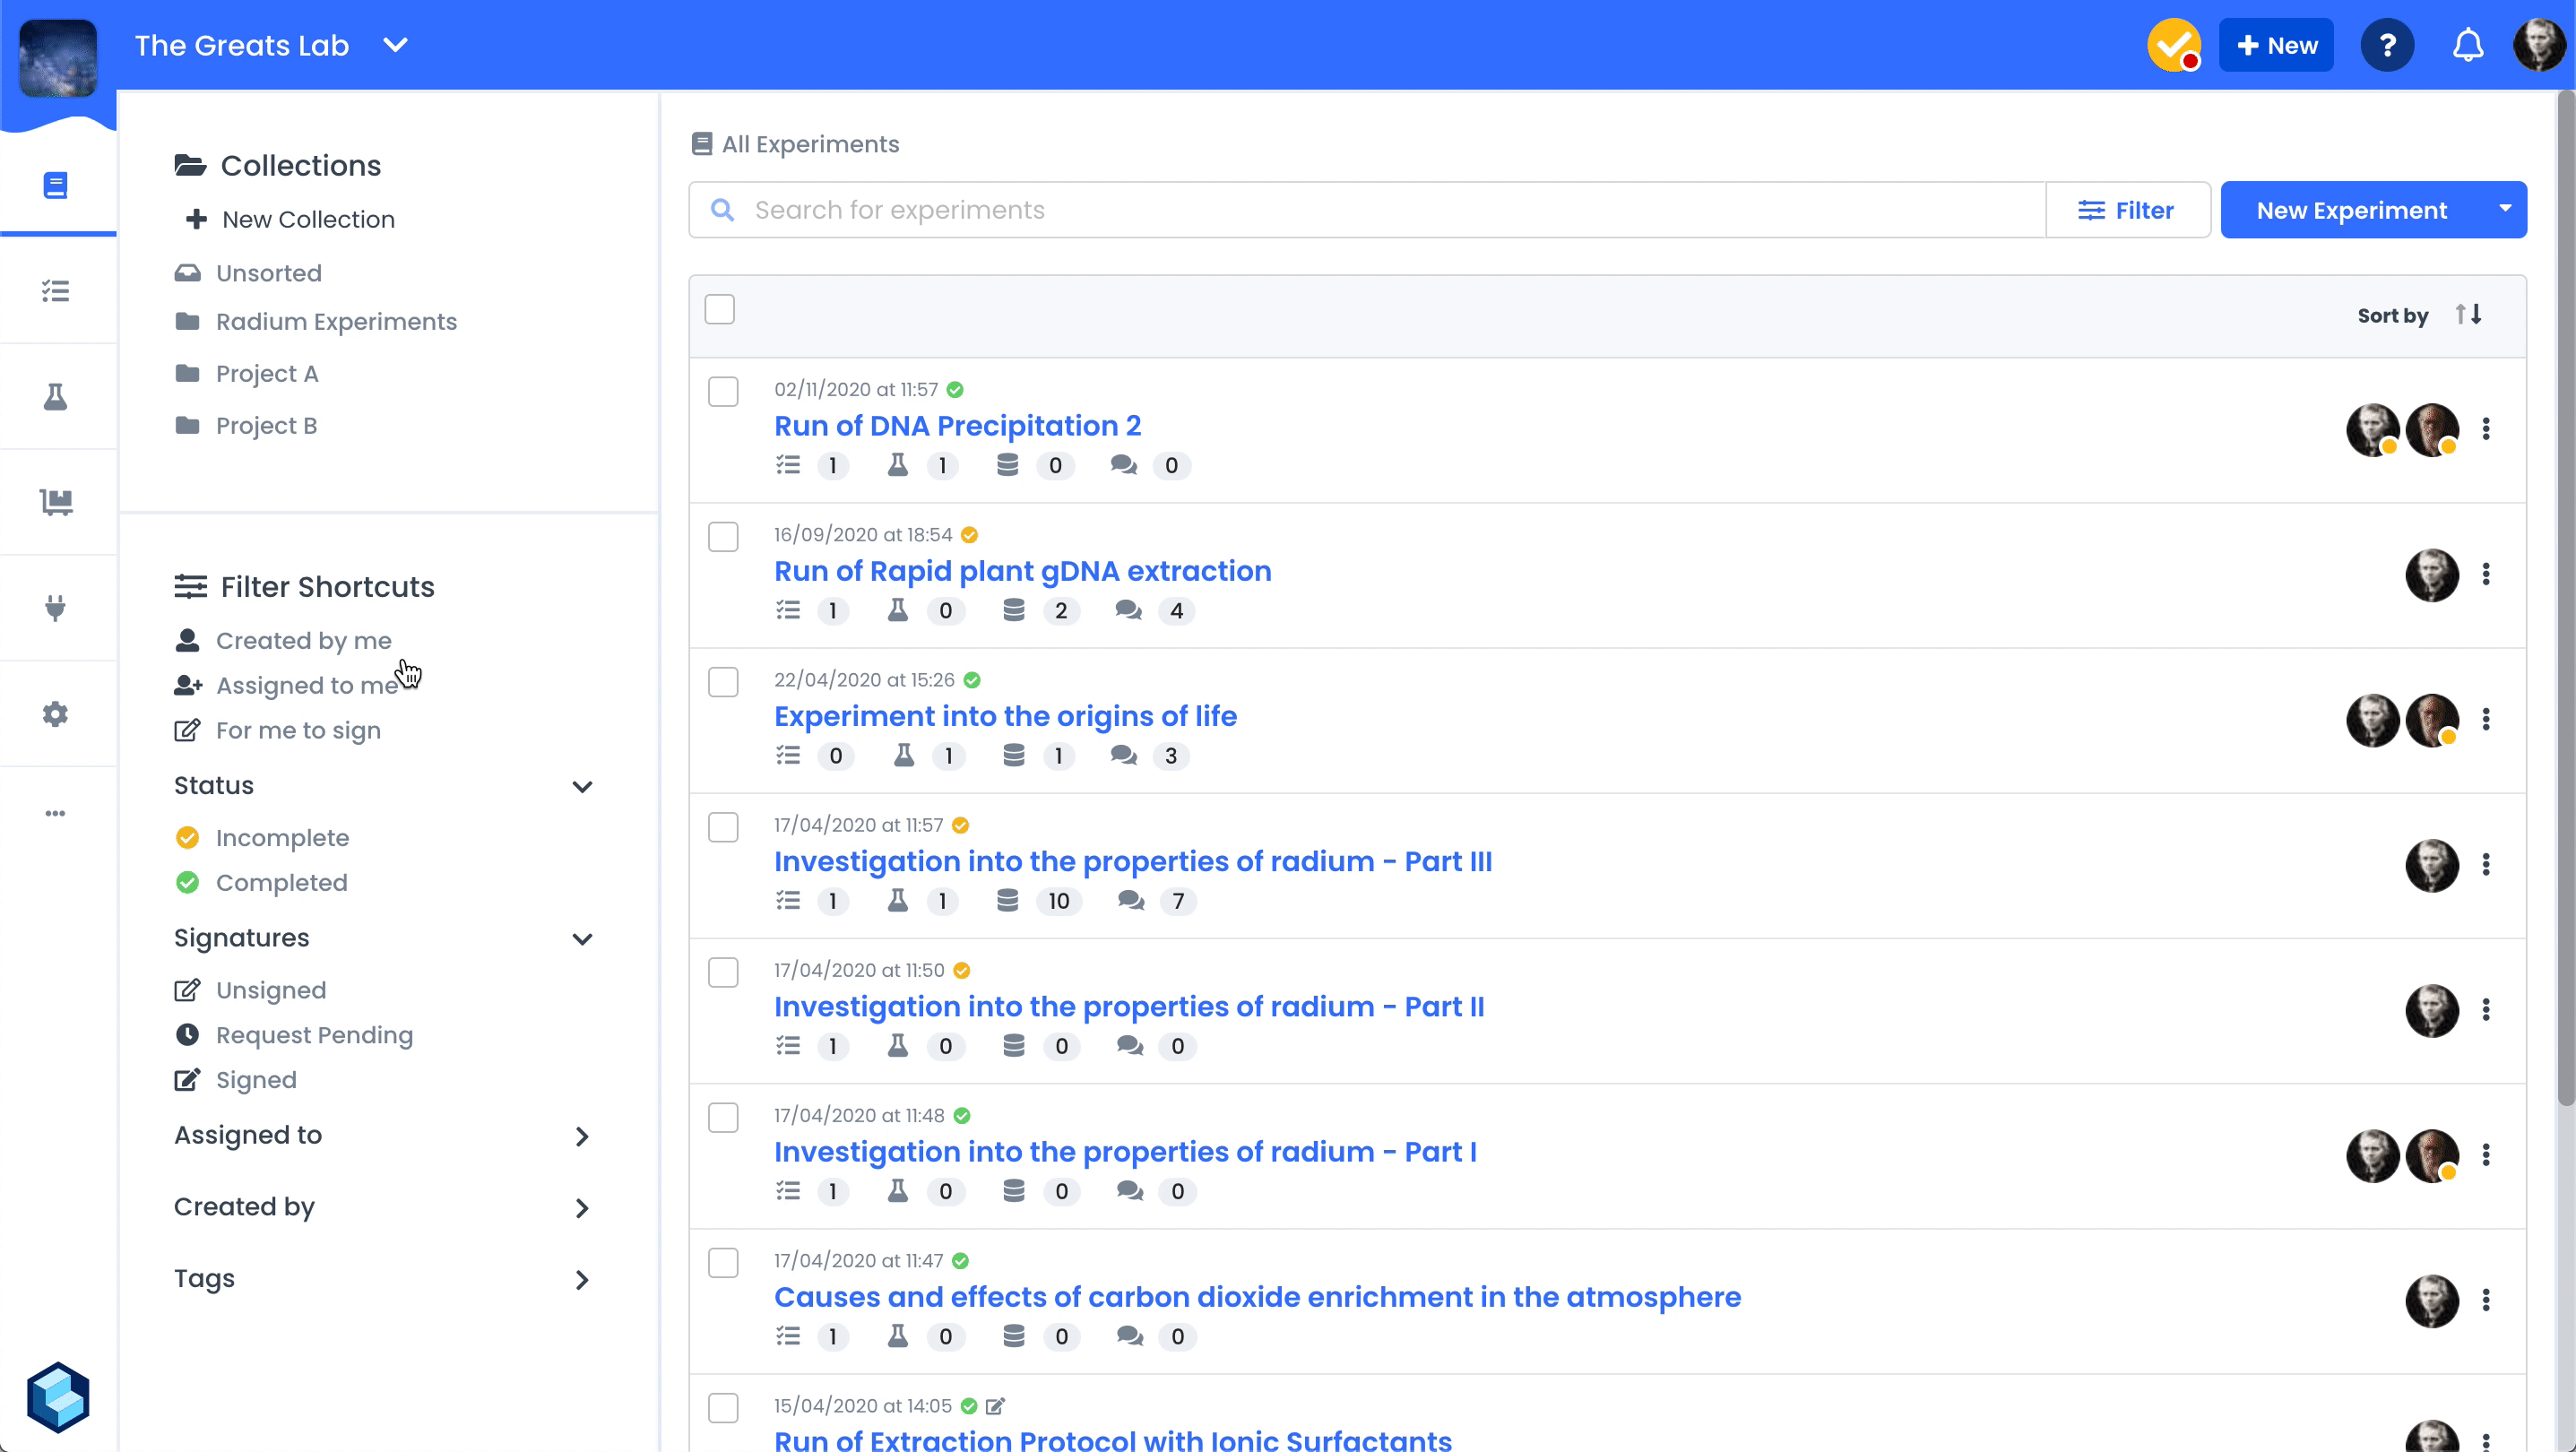Tick checkbox for Run of DNA Precipitation 2

[723, 391]
